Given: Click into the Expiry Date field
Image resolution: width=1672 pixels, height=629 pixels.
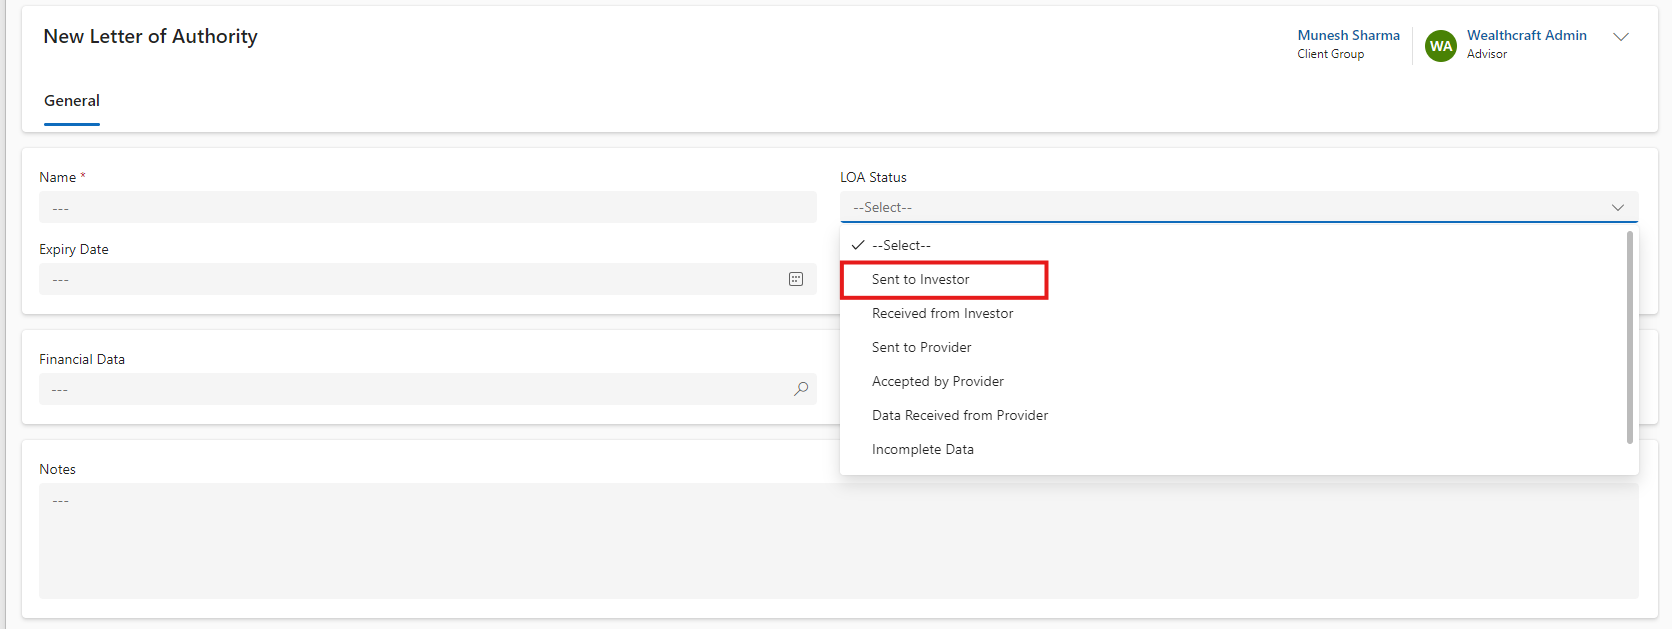Looking at the screenshot, I should [x=410, y=279].
